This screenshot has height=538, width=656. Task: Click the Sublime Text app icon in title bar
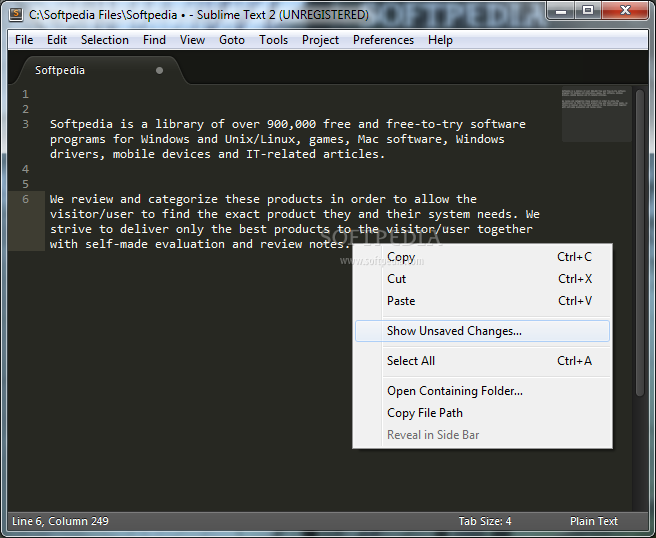click(16, 14)
